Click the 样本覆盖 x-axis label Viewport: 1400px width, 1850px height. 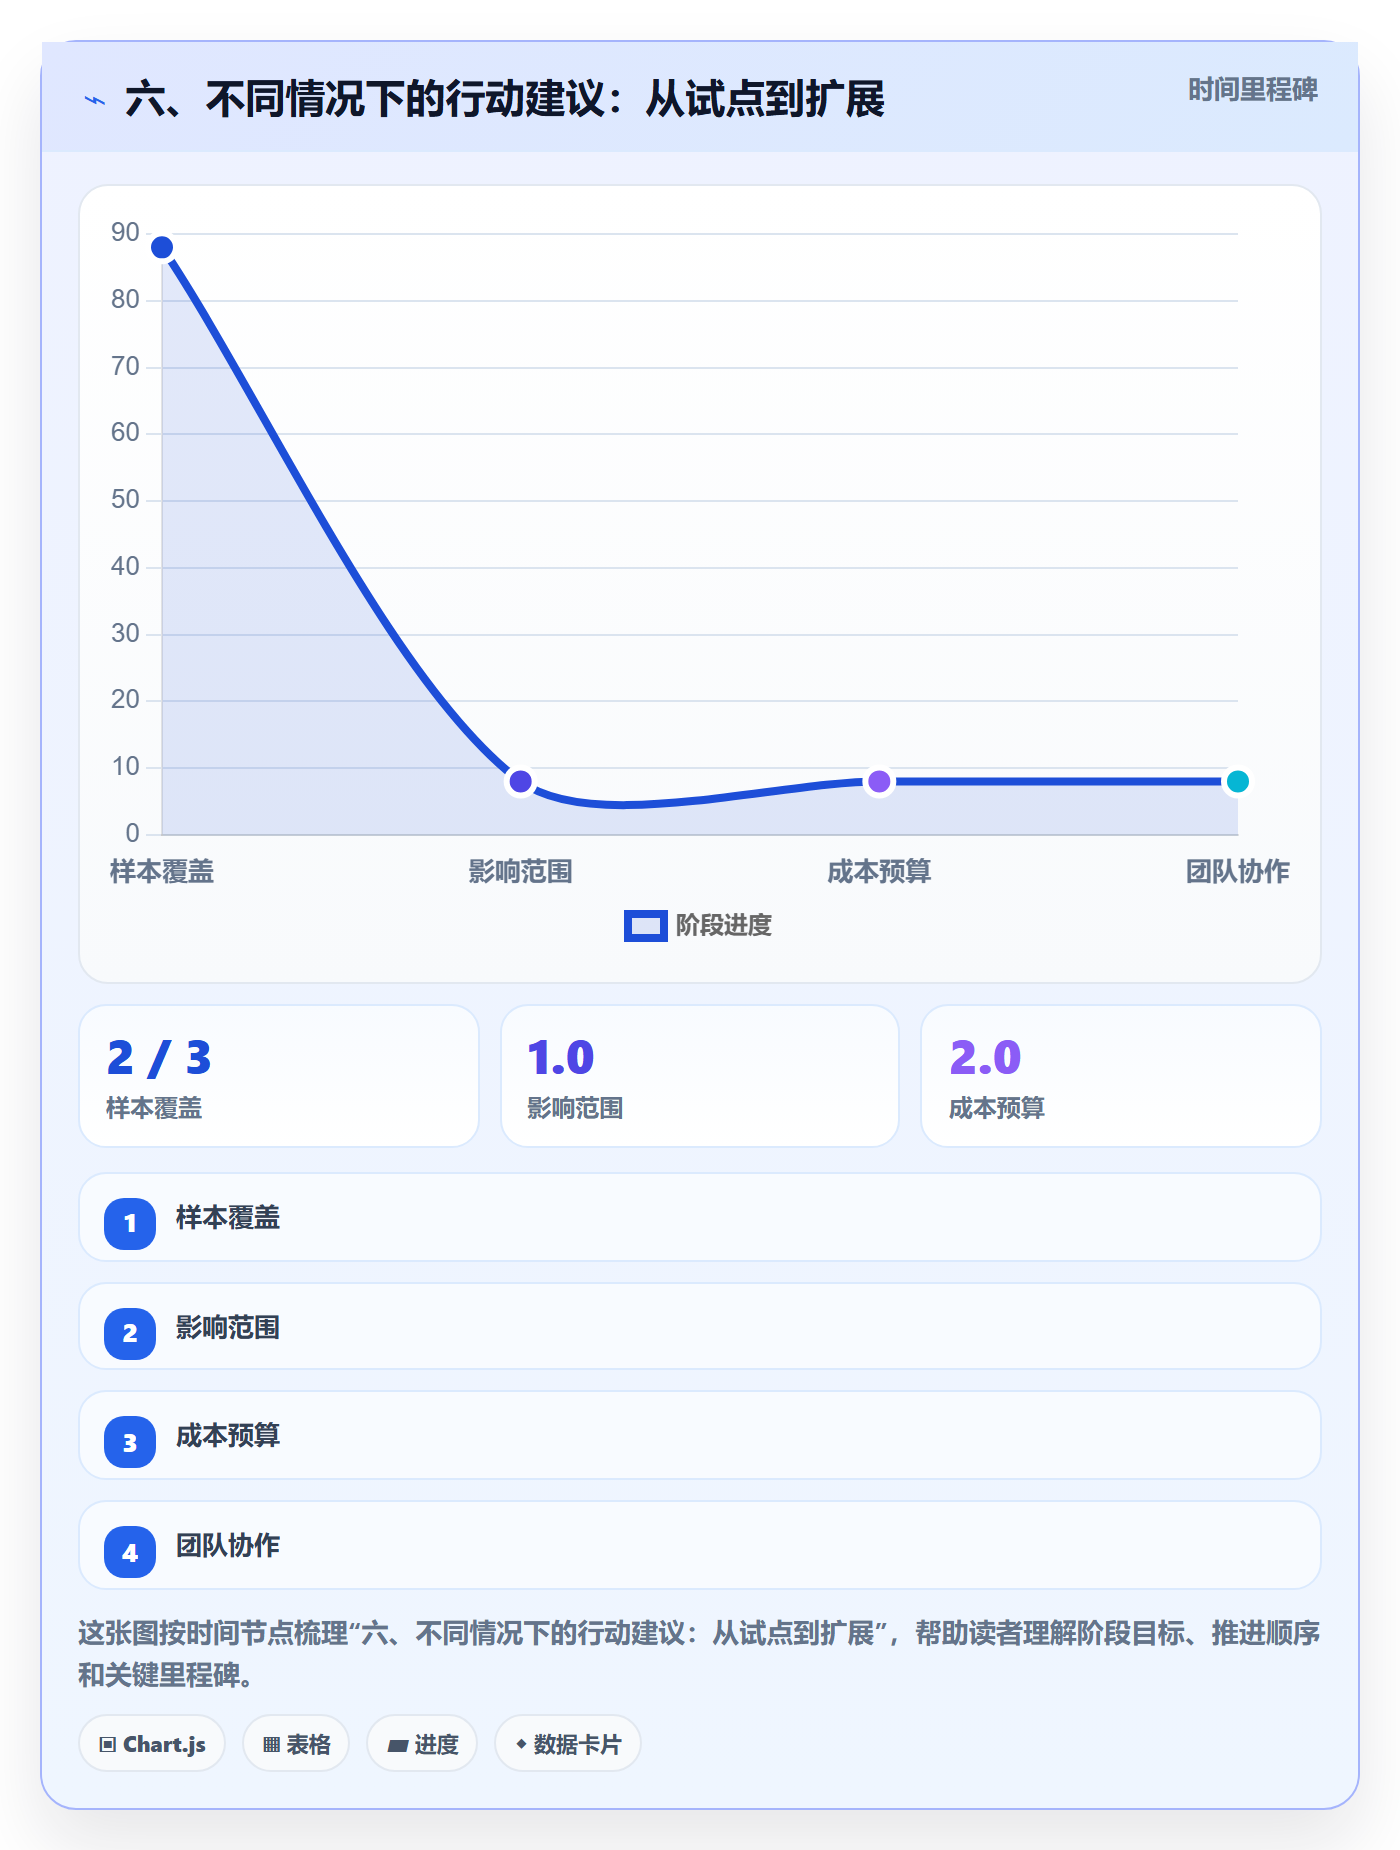[162, 871]
